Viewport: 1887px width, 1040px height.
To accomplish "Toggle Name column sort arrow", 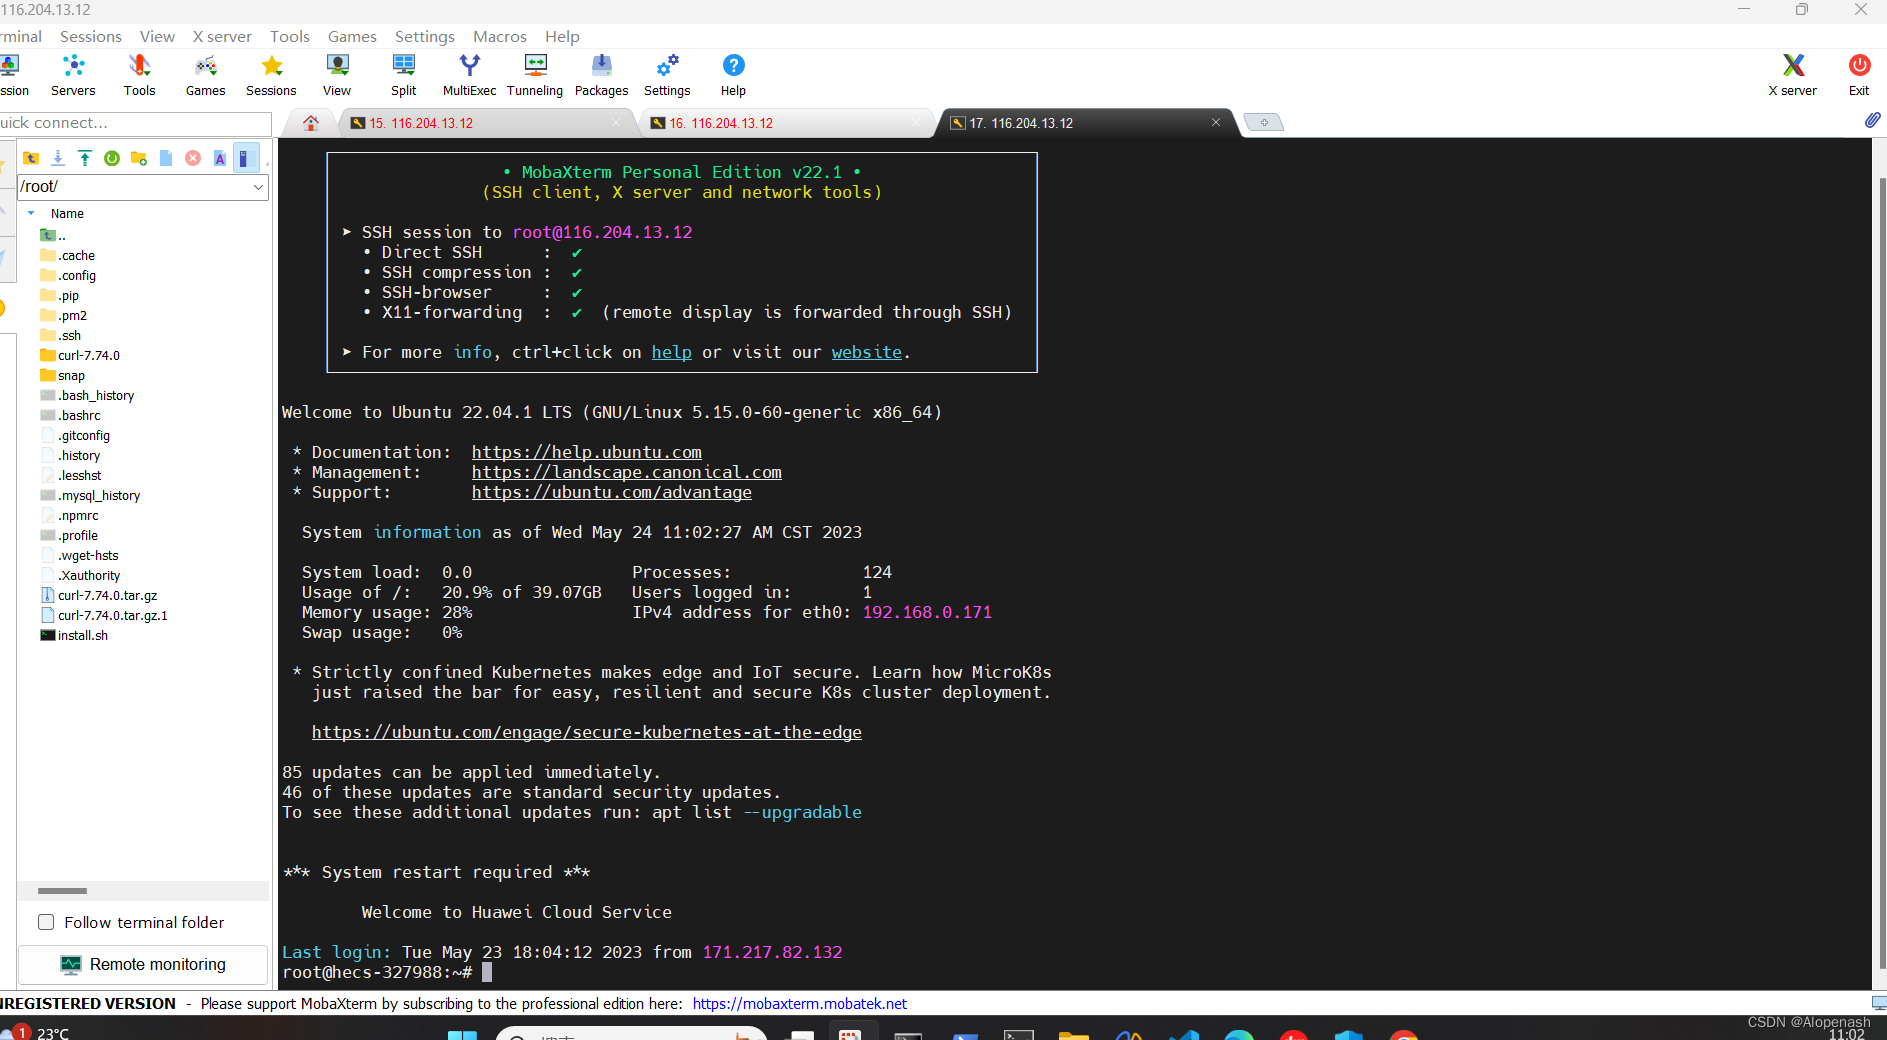I will [31, 213].
